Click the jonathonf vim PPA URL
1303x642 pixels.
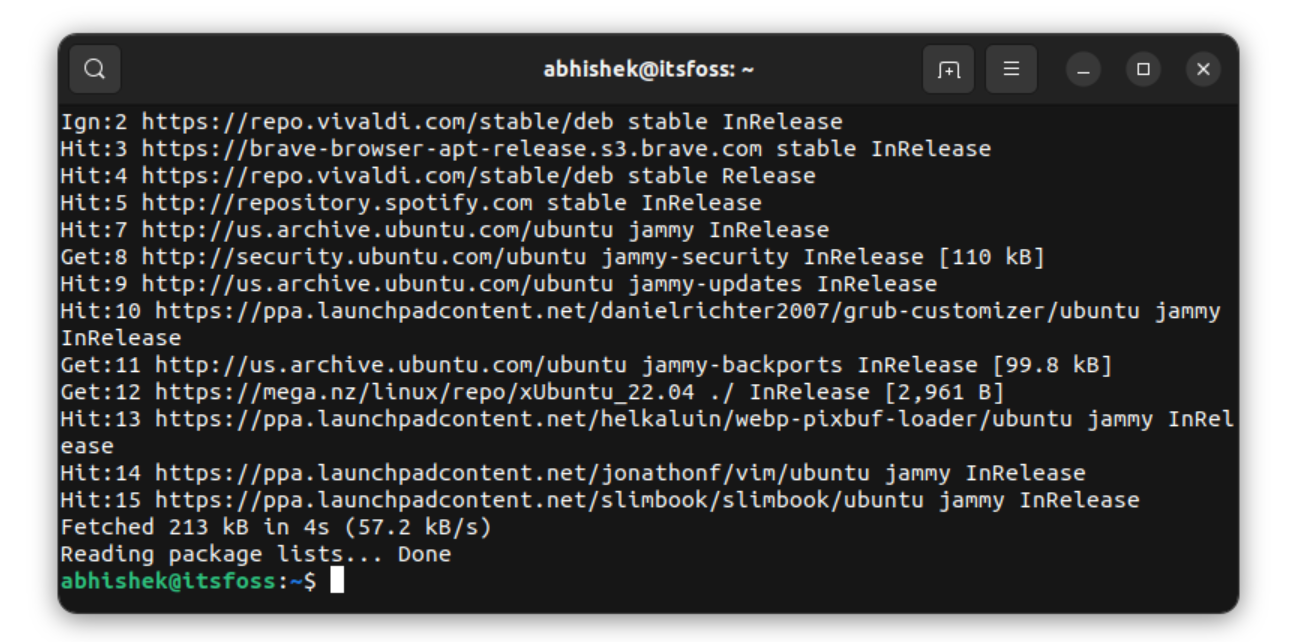[x=512, y=473]
